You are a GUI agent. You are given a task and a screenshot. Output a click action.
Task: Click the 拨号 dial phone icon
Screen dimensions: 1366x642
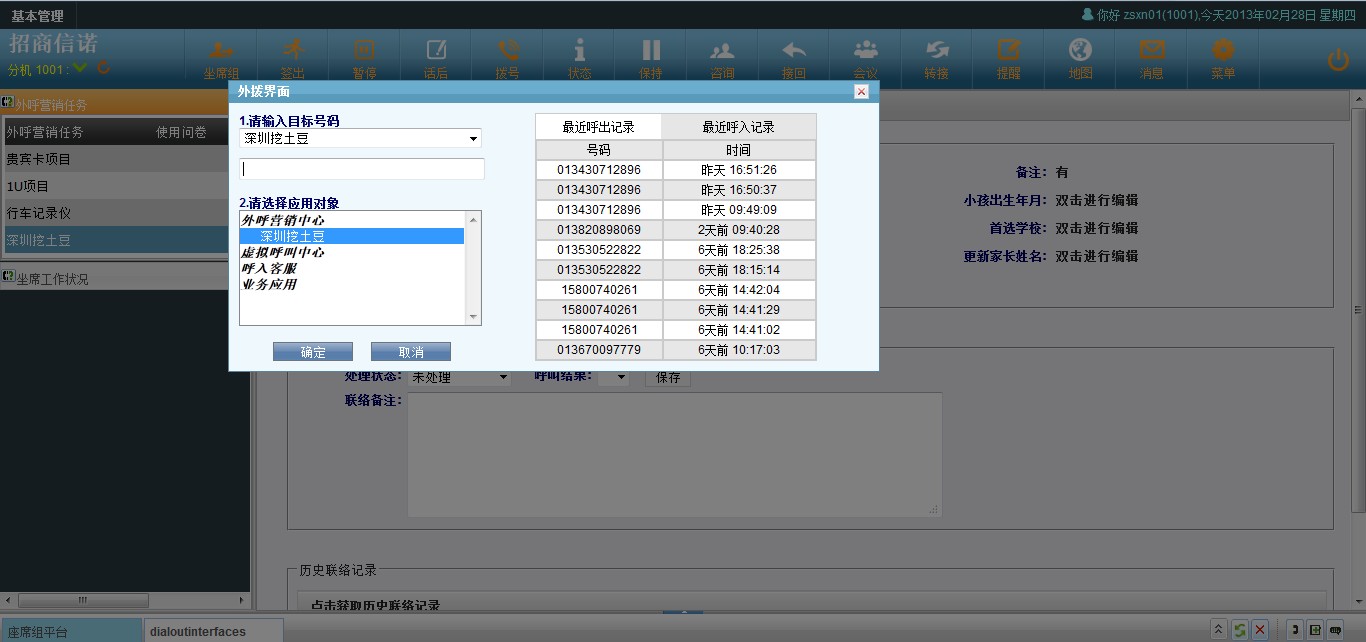(x=507, y=57)
